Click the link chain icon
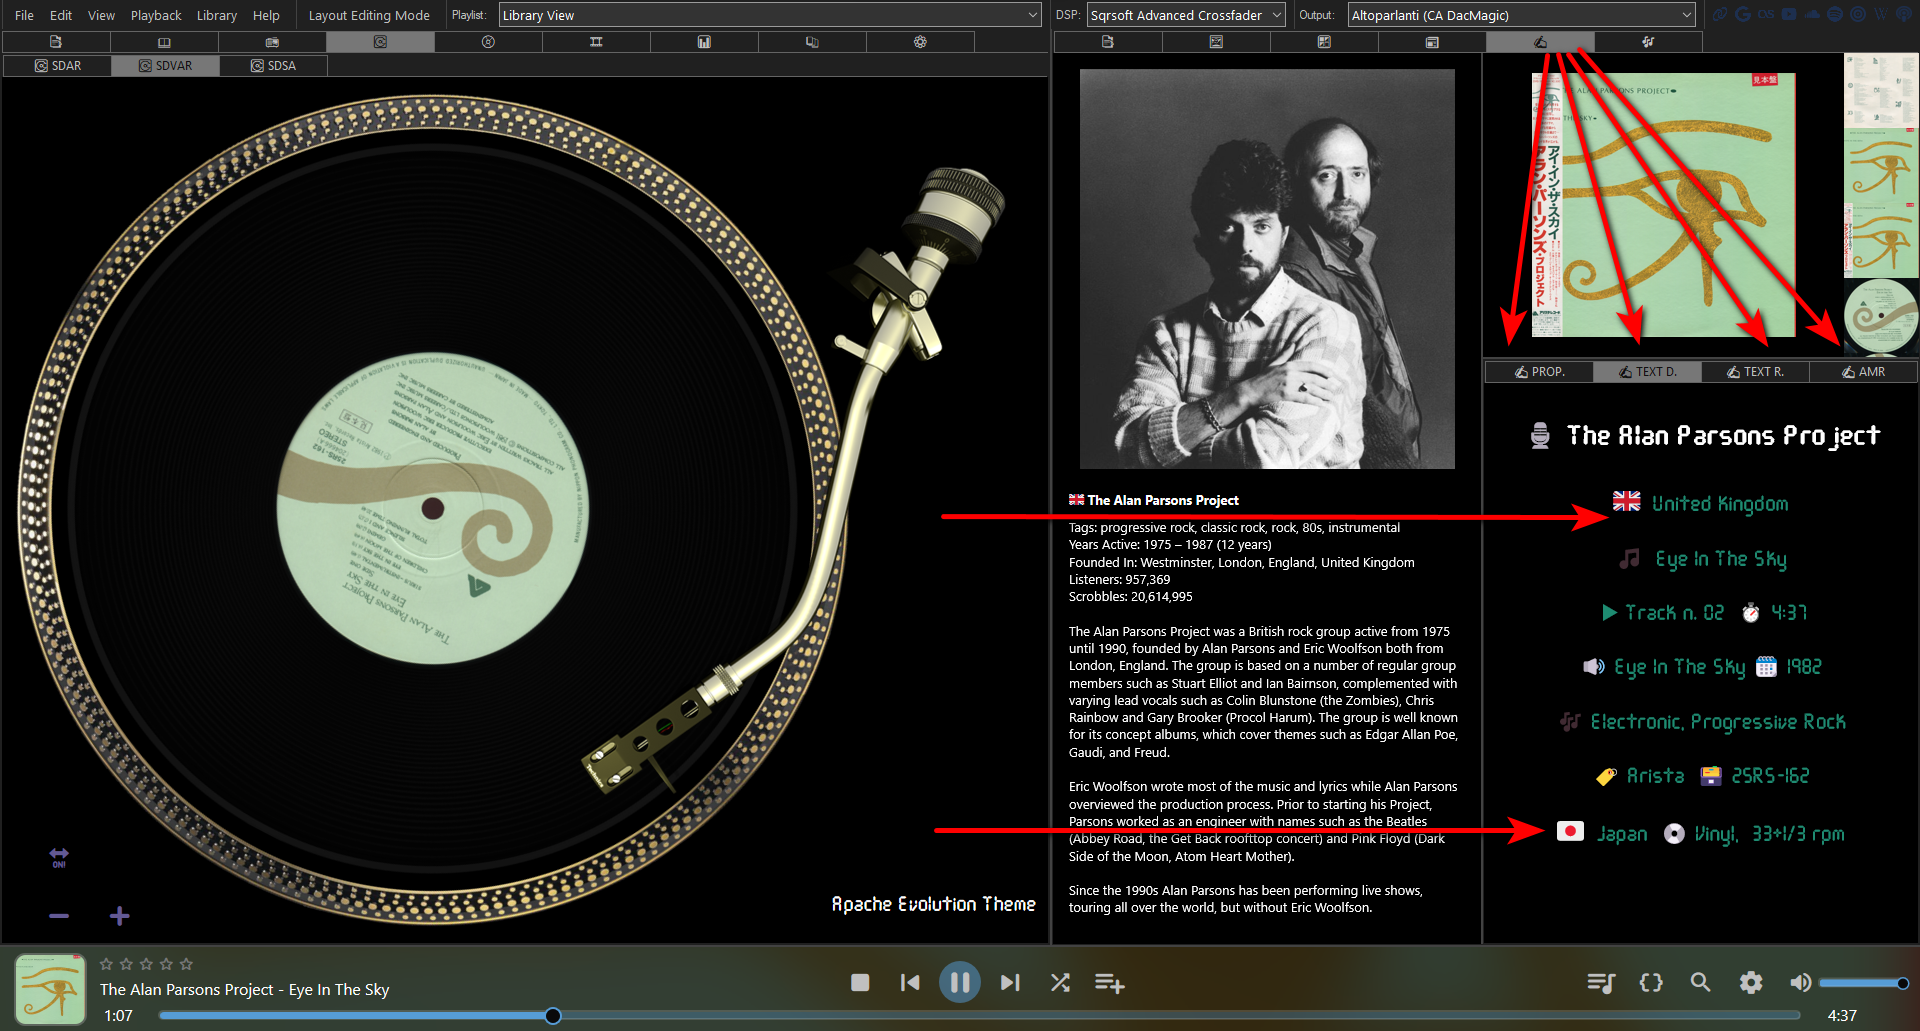Image resolution: width=1920 pixels, height=1031 pixels. tap(1720, 14)
